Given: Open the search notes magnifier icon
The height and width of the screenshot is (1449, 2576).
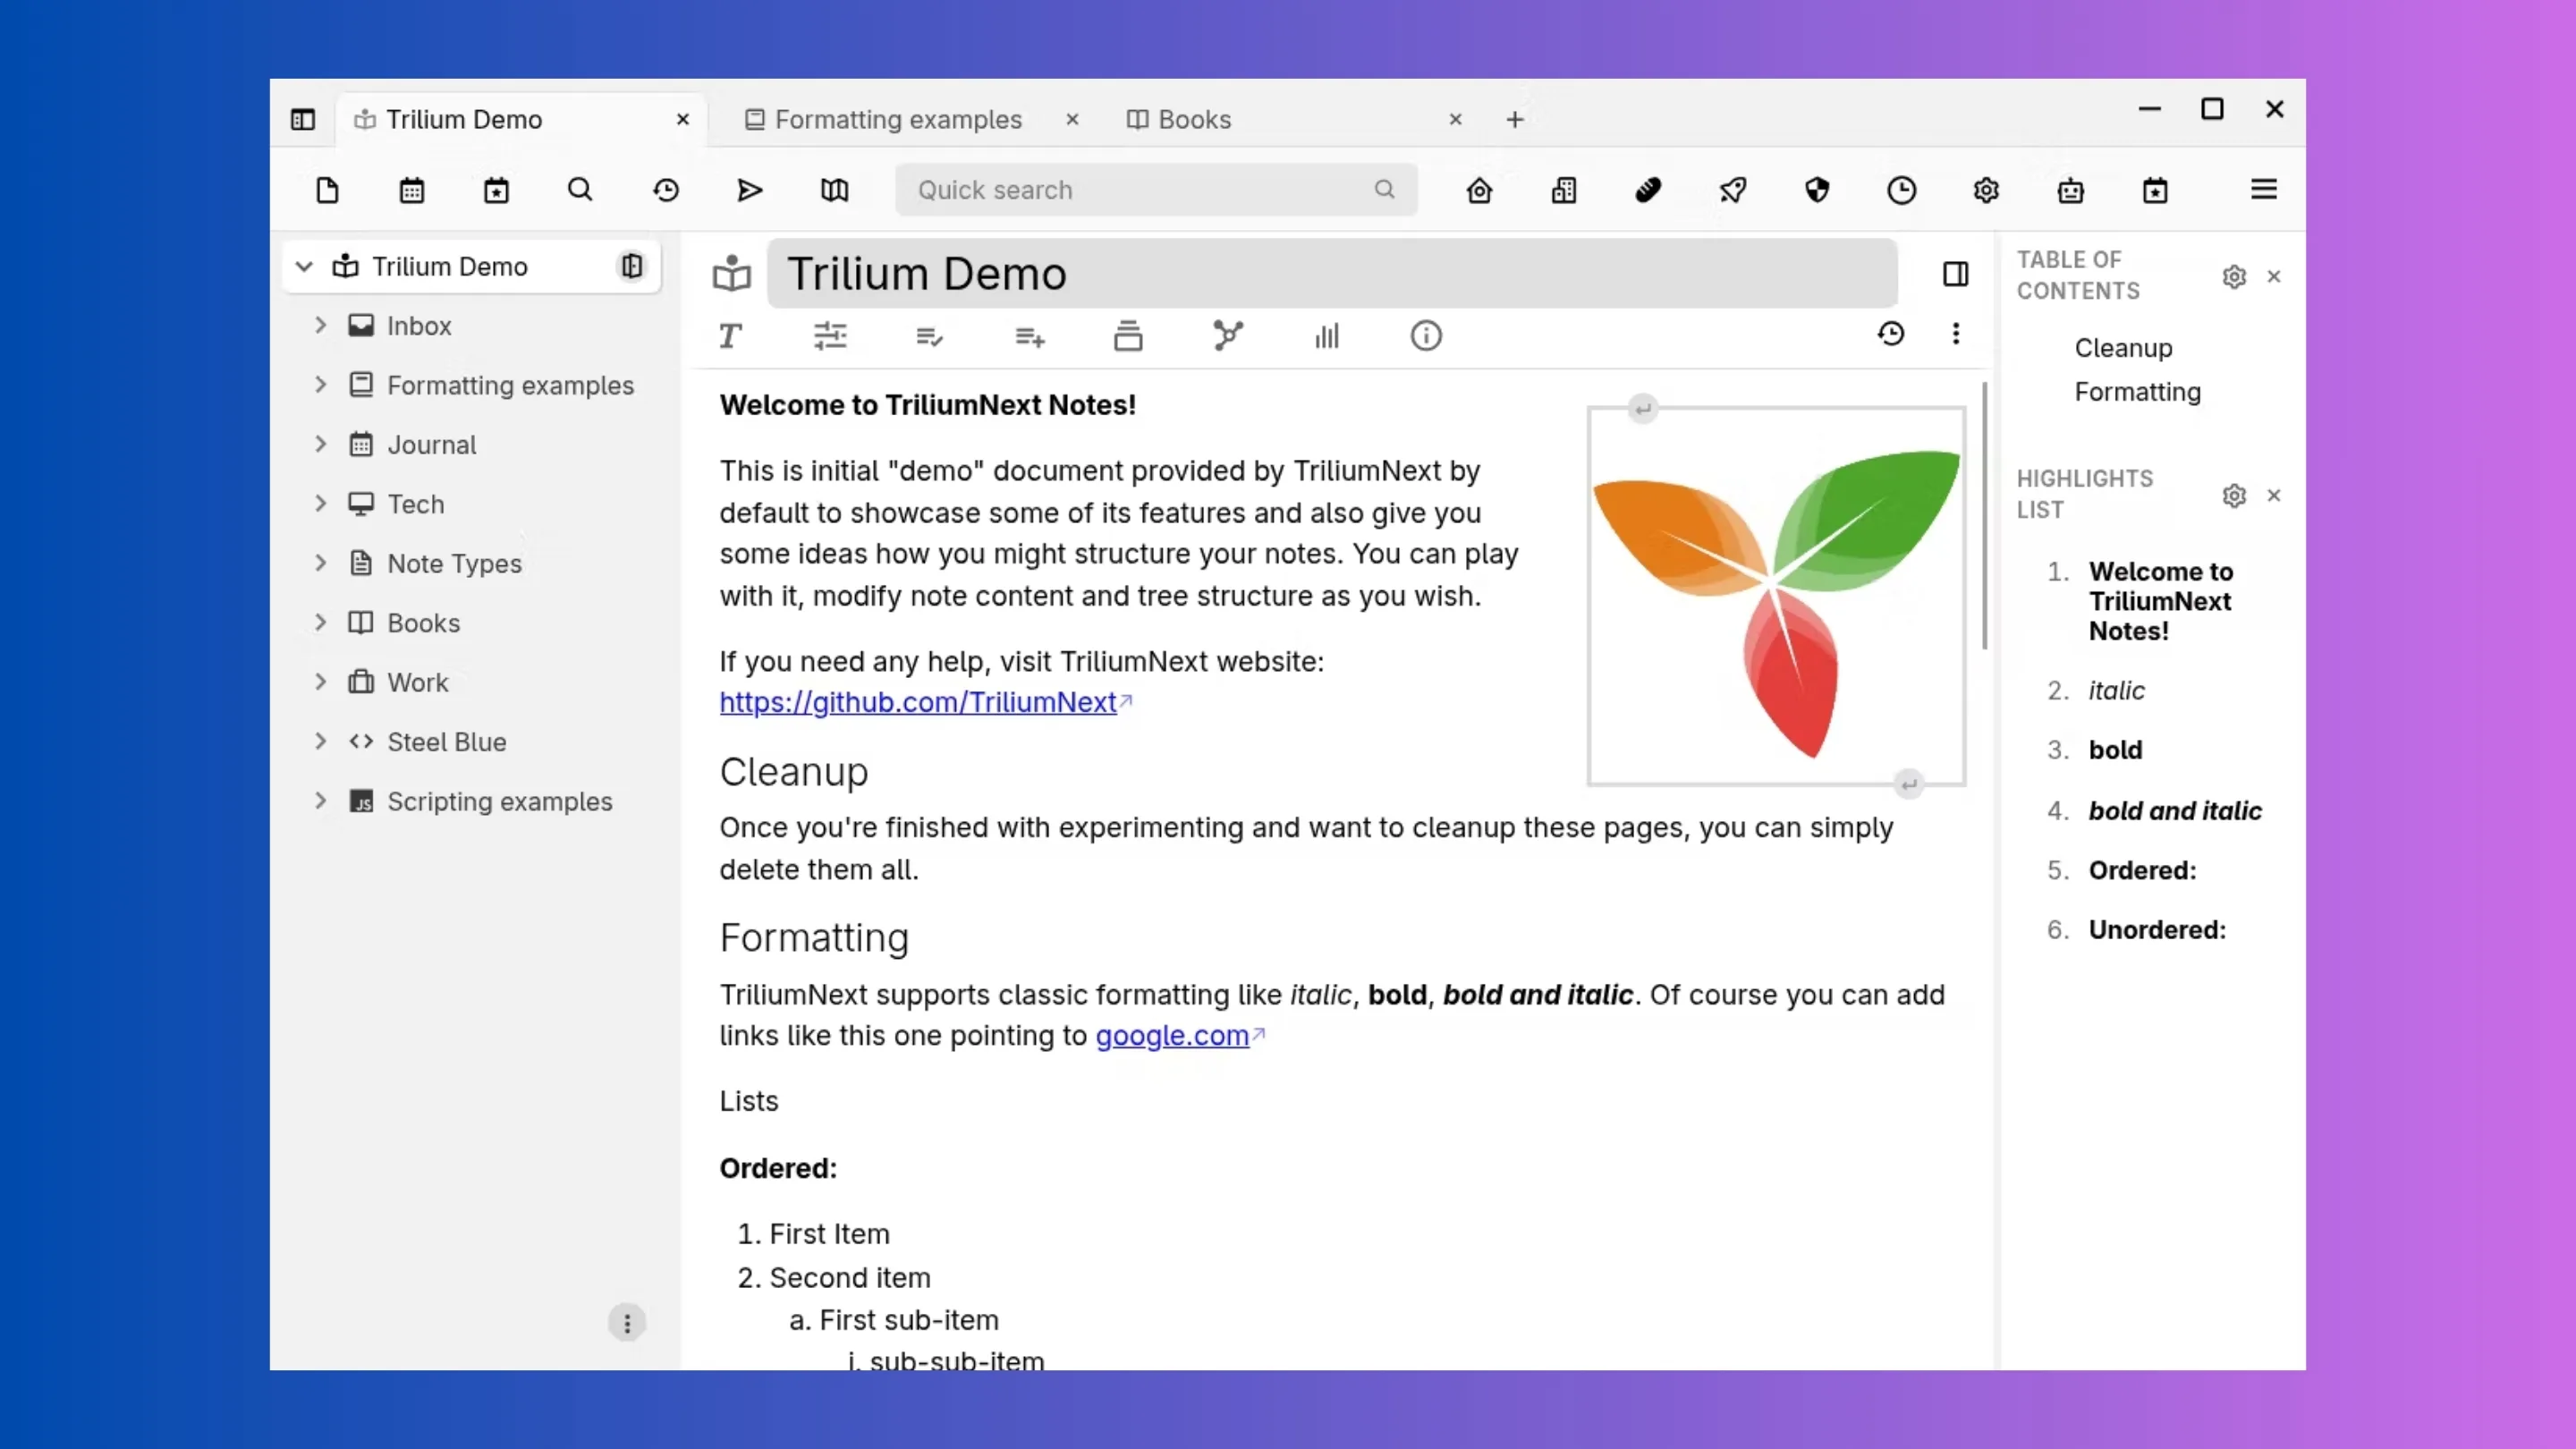Looking at the screenshot, I should [x=580, y=190].
